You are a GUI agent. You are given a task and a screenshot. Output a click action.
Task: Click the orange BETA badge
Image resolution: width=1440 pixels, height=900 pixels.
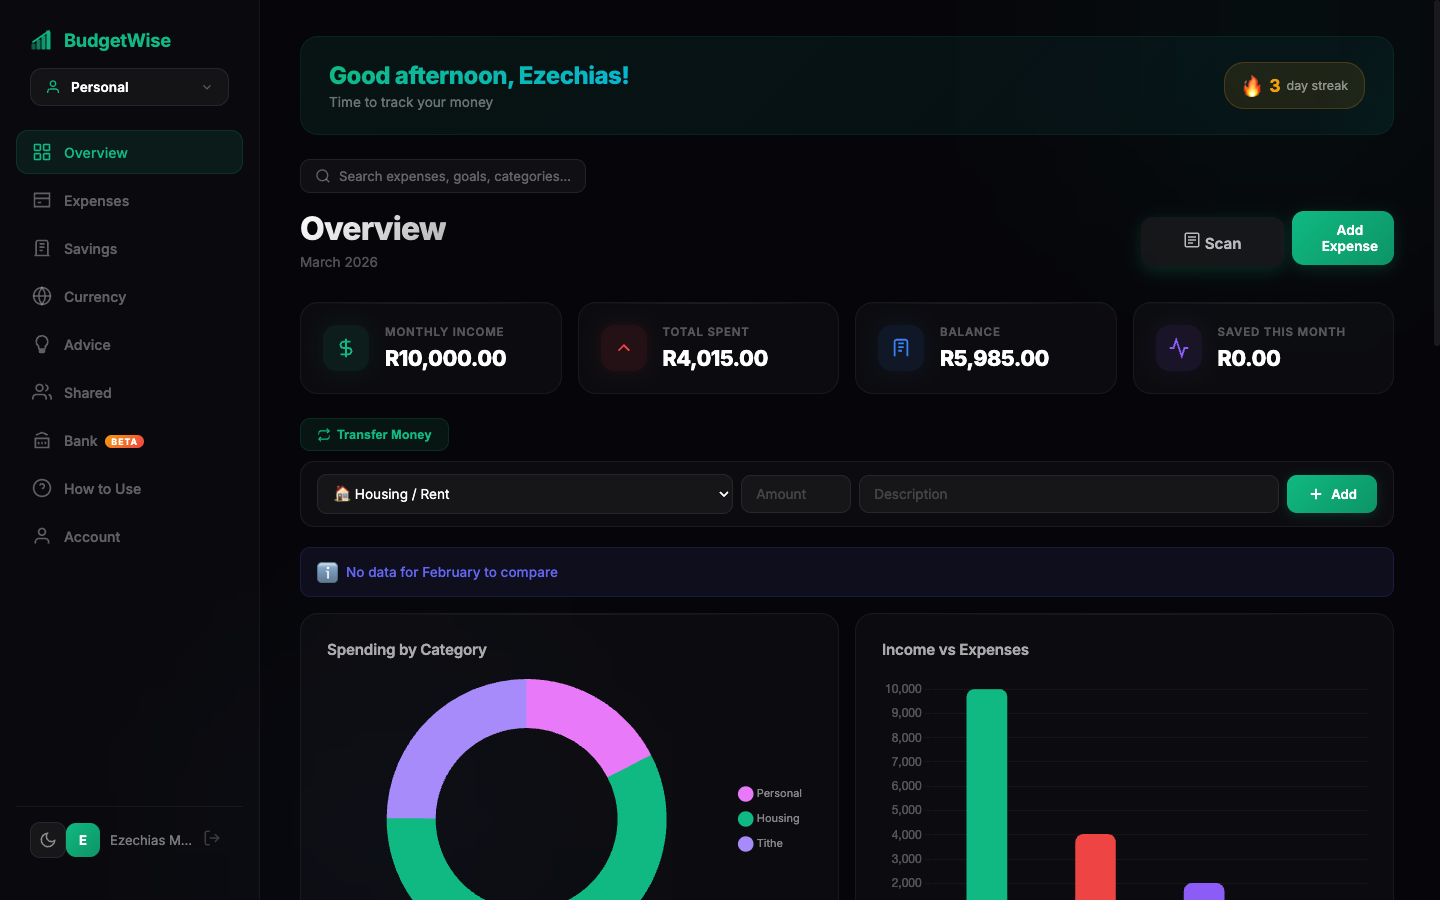[x=124, y=441]
